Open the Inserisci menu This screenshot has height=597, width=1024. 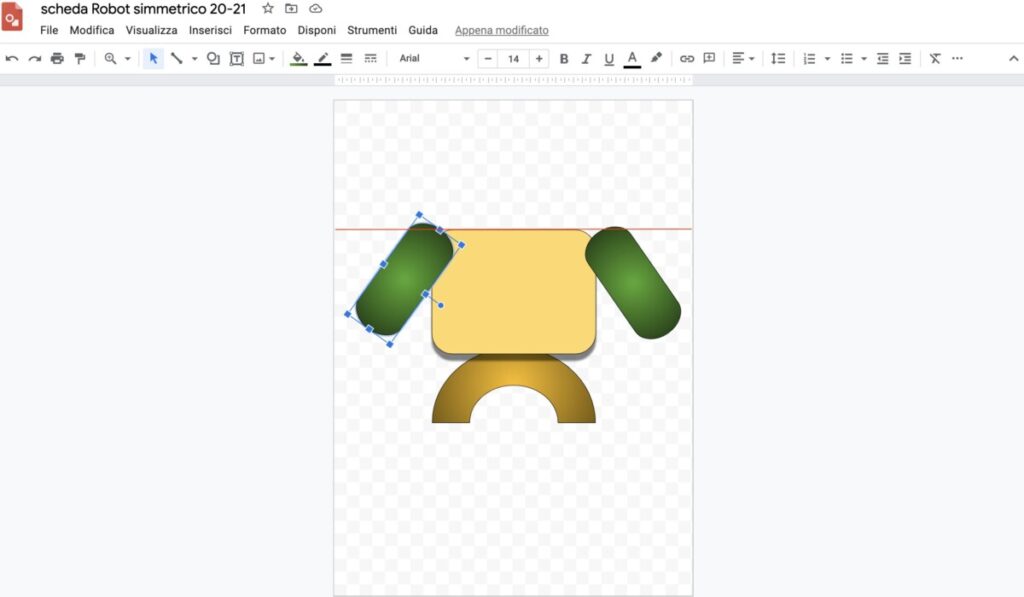pyautogui.click(x=210, y=30)
